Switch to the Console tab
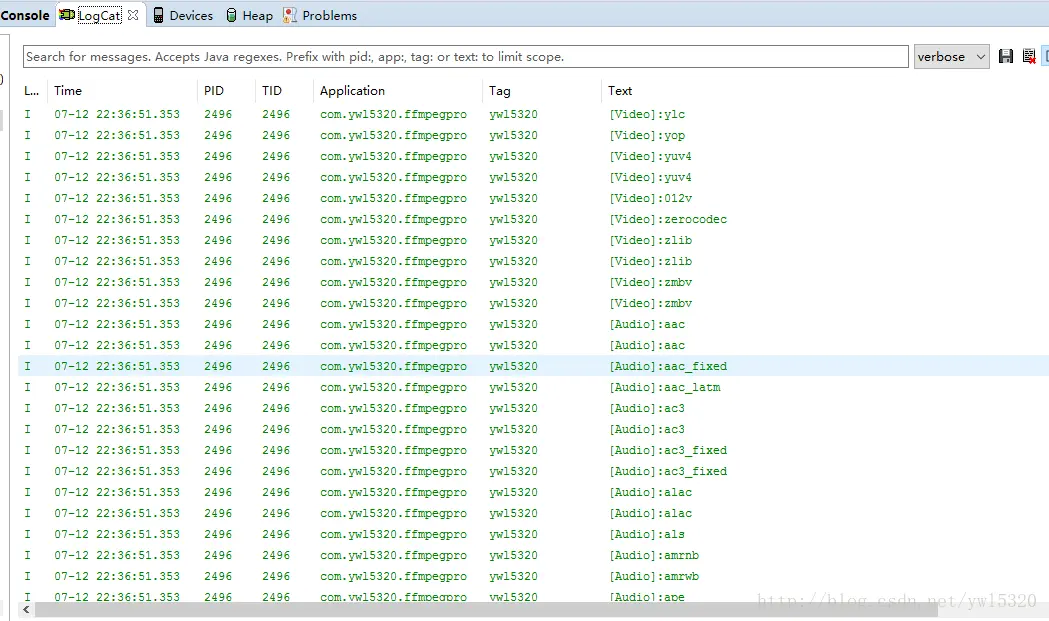Image resolution: width=1049 pixels, height=621 pixels. point(25,15)
